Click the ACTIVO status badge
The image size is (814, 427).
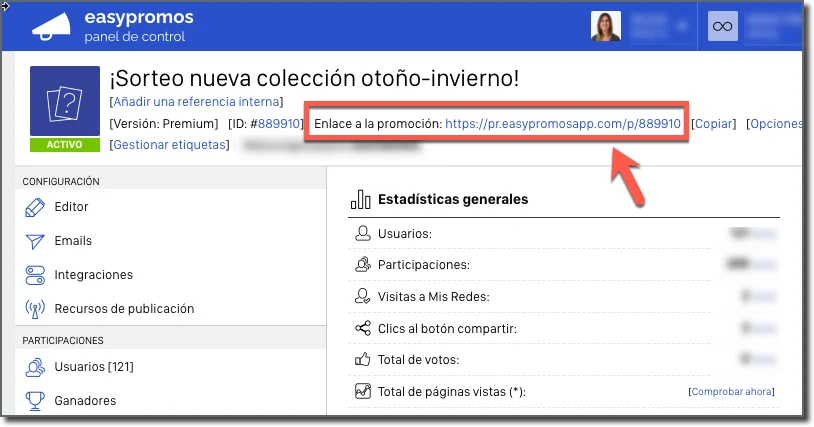(x=65, y=145)
